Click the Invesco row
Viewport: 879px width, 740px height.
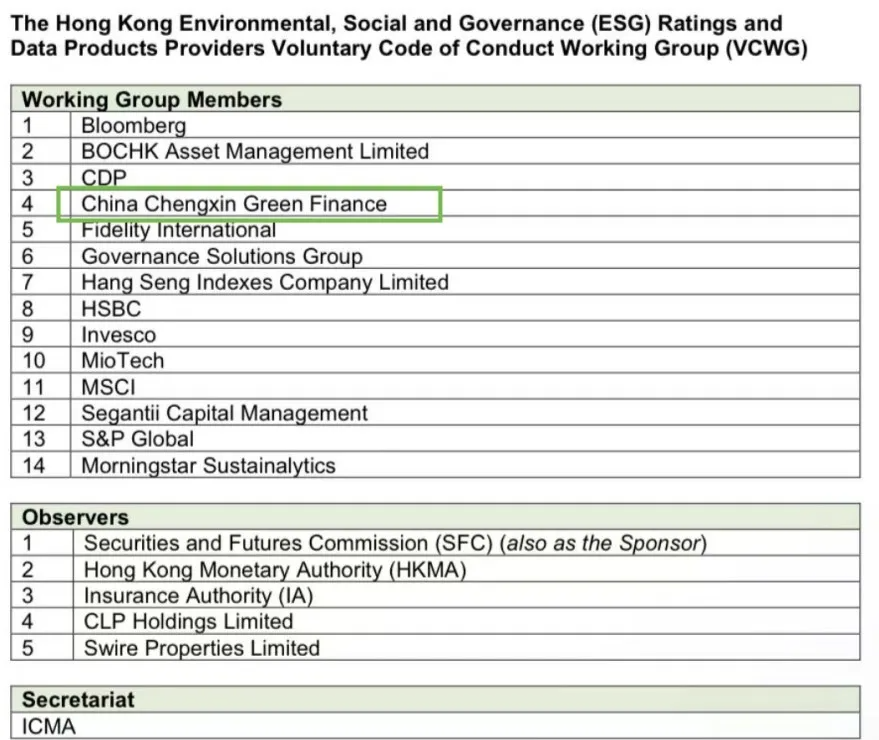(118, 335)
